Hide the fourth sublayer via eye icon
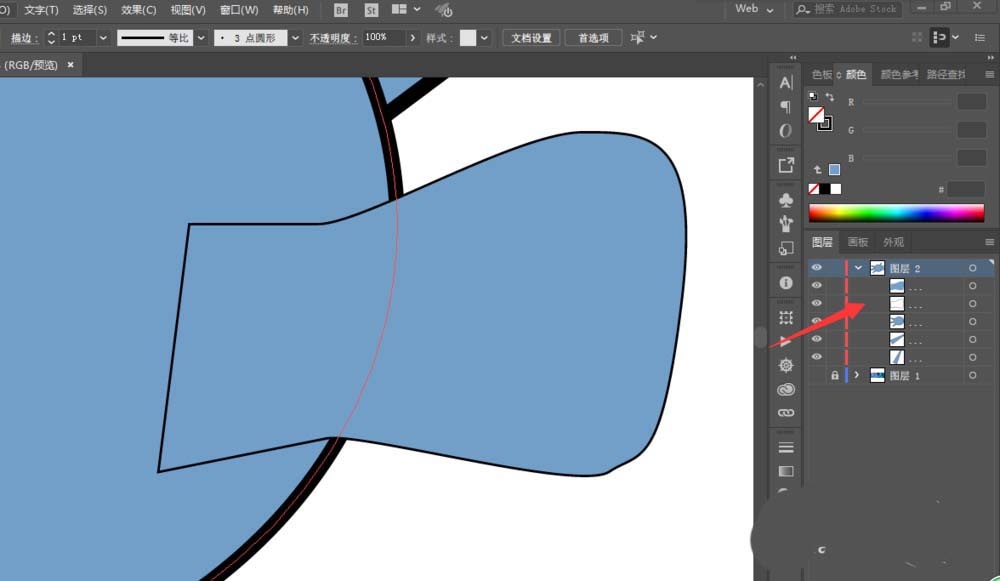This screenshot has width=1000, height=581. coord(816,339)
